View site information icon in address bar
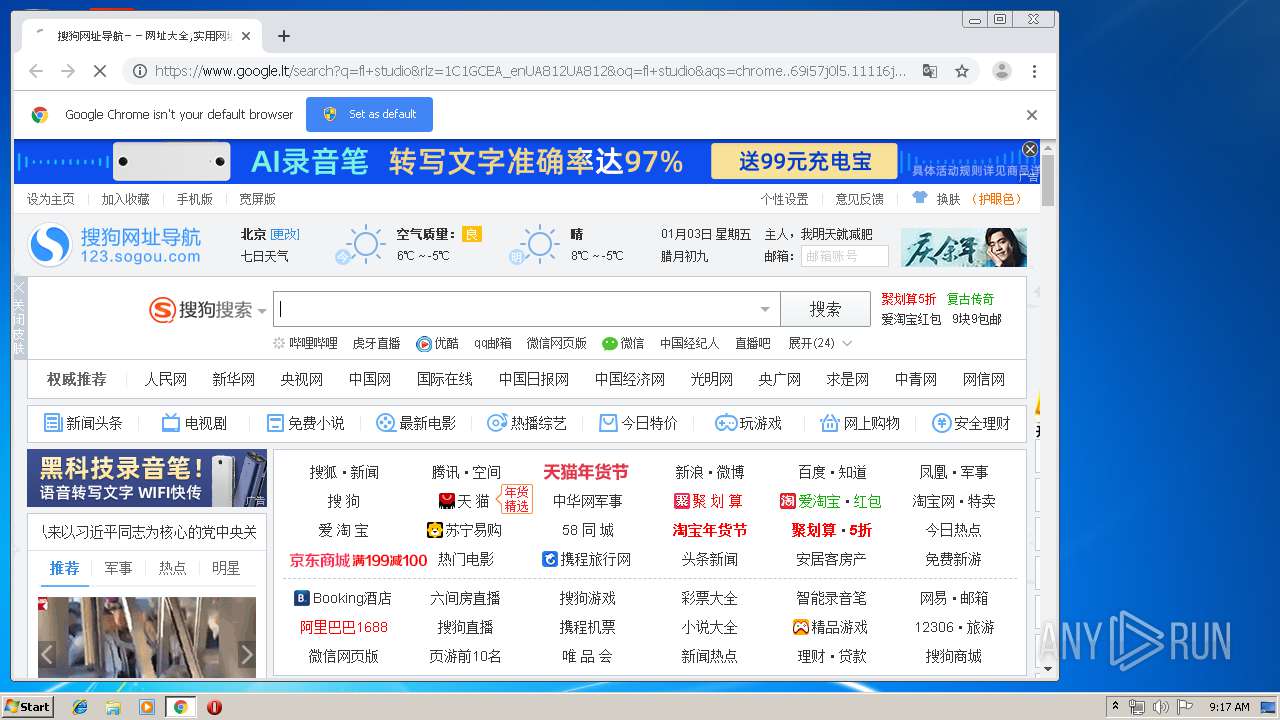 tap(140, 71)
